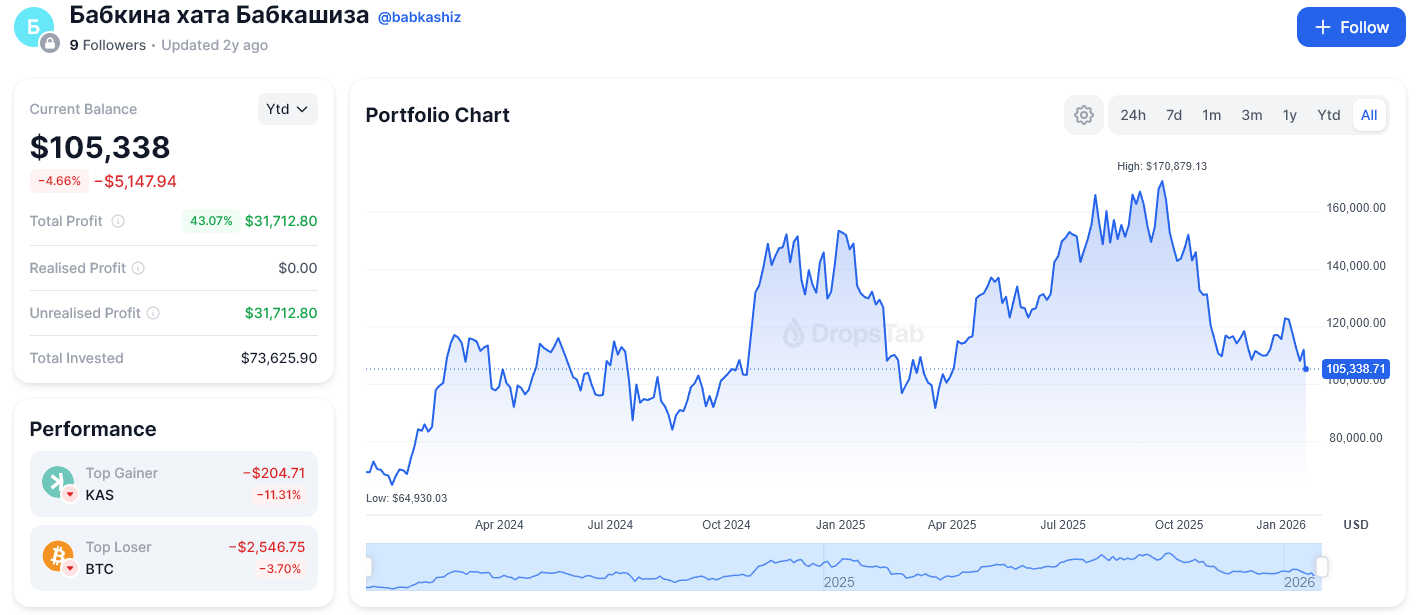Open the Ytd balance period dropdown

click(x=287, y=109)
